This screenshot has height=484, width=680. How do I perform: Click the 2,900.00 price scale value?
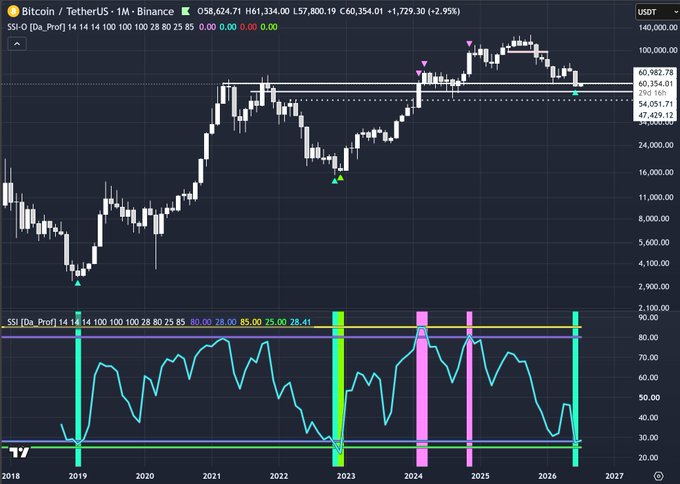coord(656,286)
